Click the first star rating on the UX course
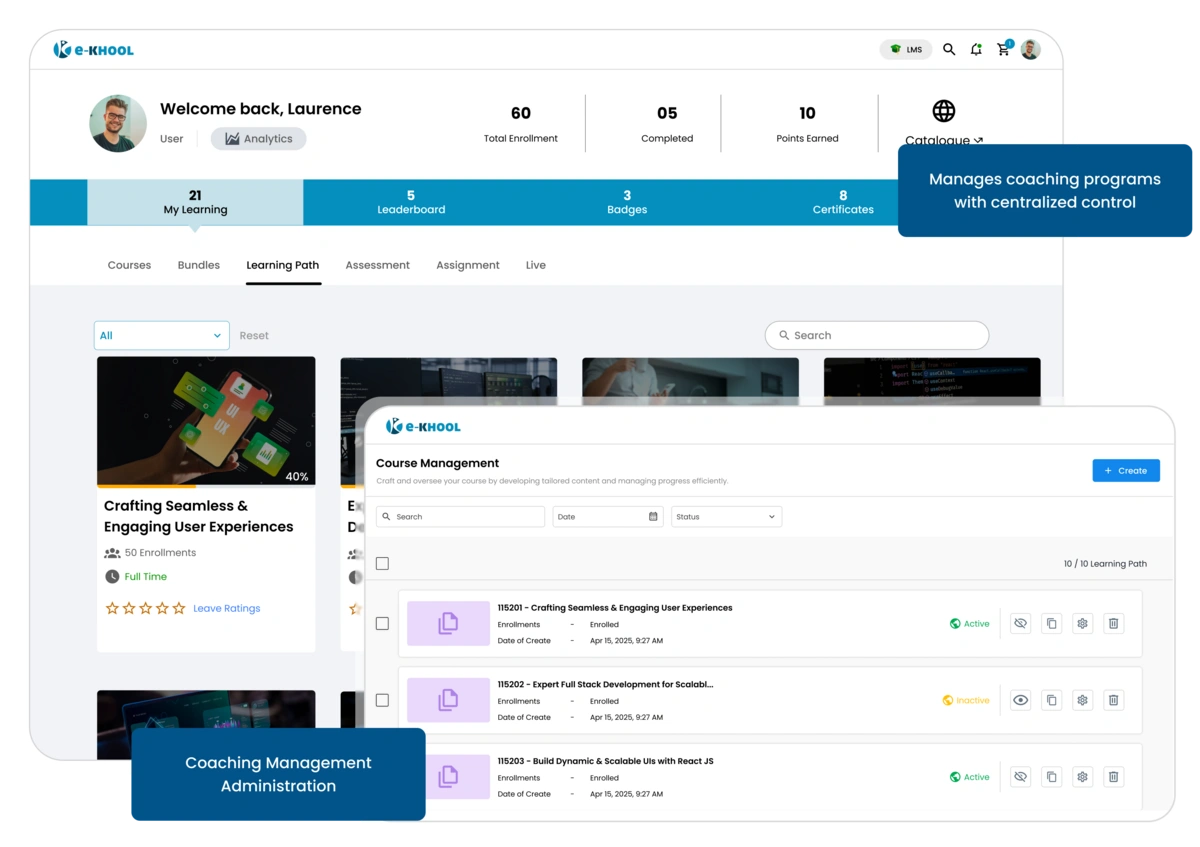1200x847 pixels. [112, 607]
